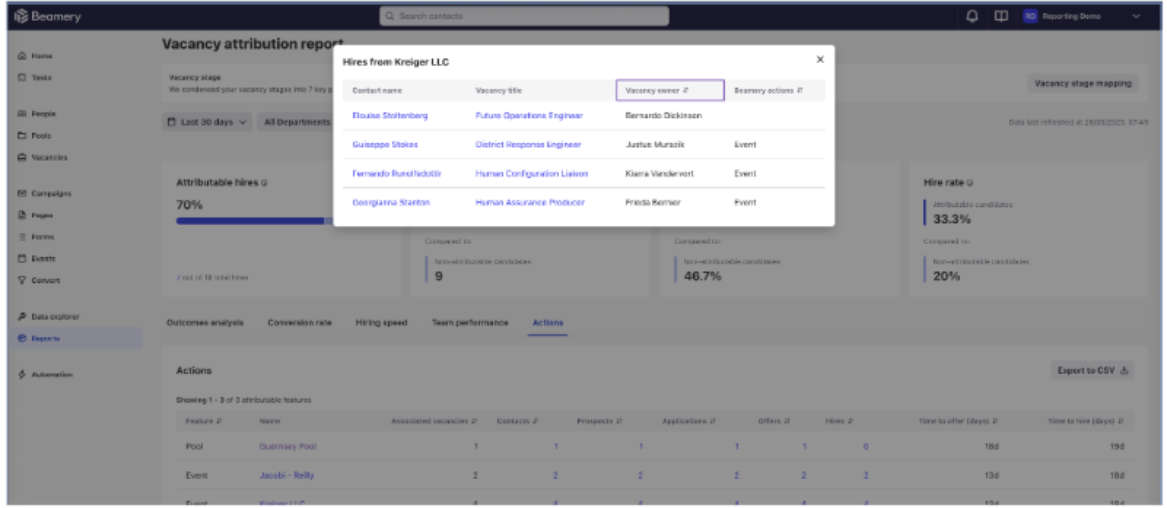Image resolution: width=1167 pixels, height=508 pixels.
Task: Open Data explorer in the sidebar
Action: (x=48, y=316)
